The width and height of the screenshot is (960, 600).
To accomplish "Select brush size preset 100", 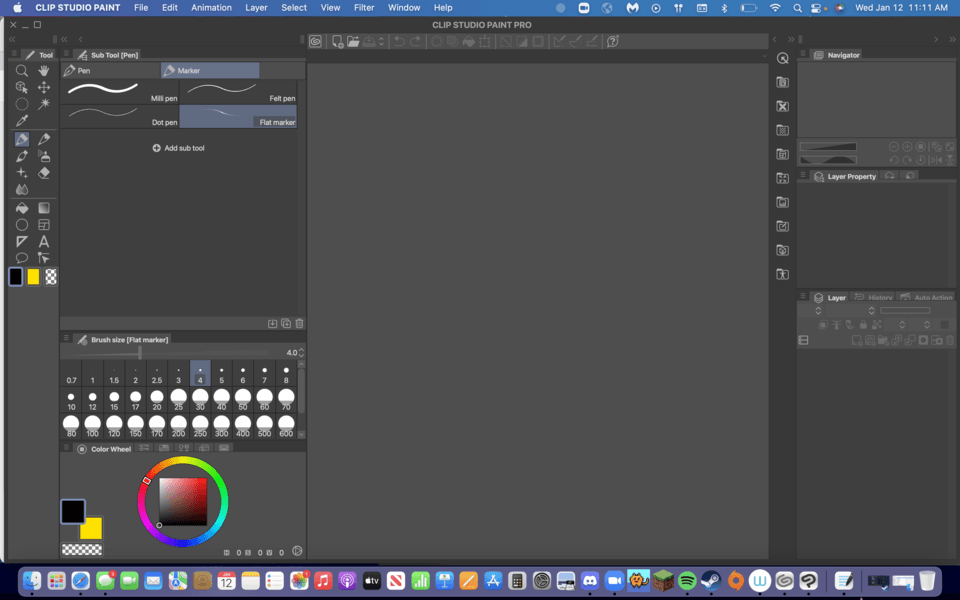I will (92, 426).
